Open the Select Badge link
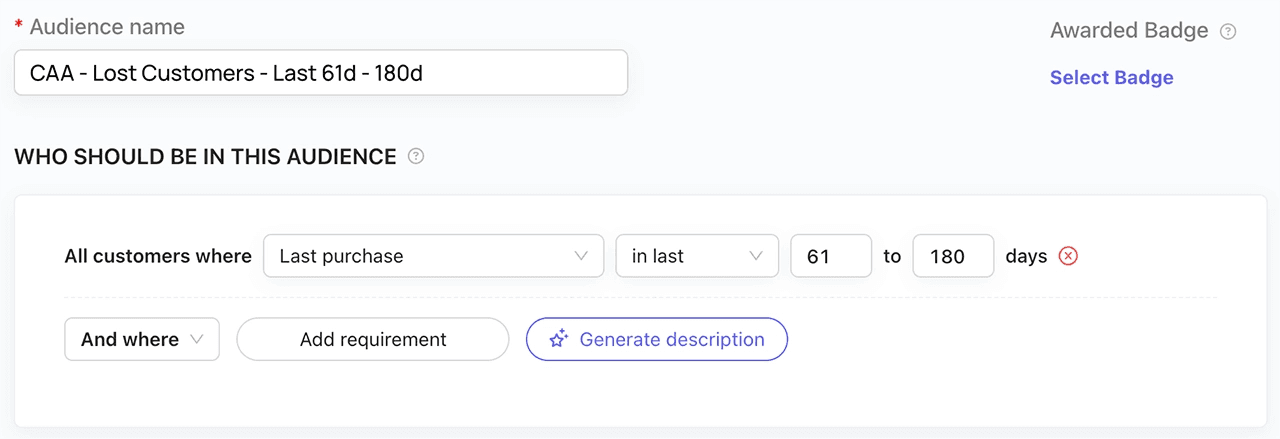This screenshot has width=1280, height=439. [x=1111, y=78]
